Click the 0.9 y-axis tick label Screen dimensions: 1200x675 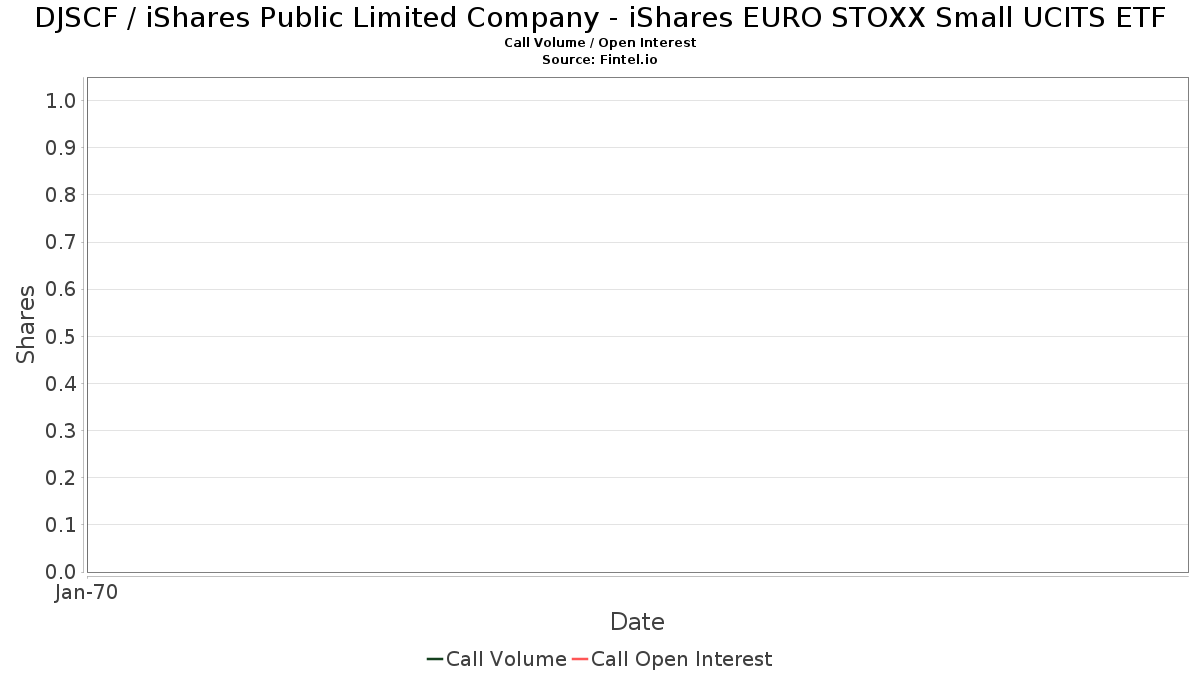[61, 148]
